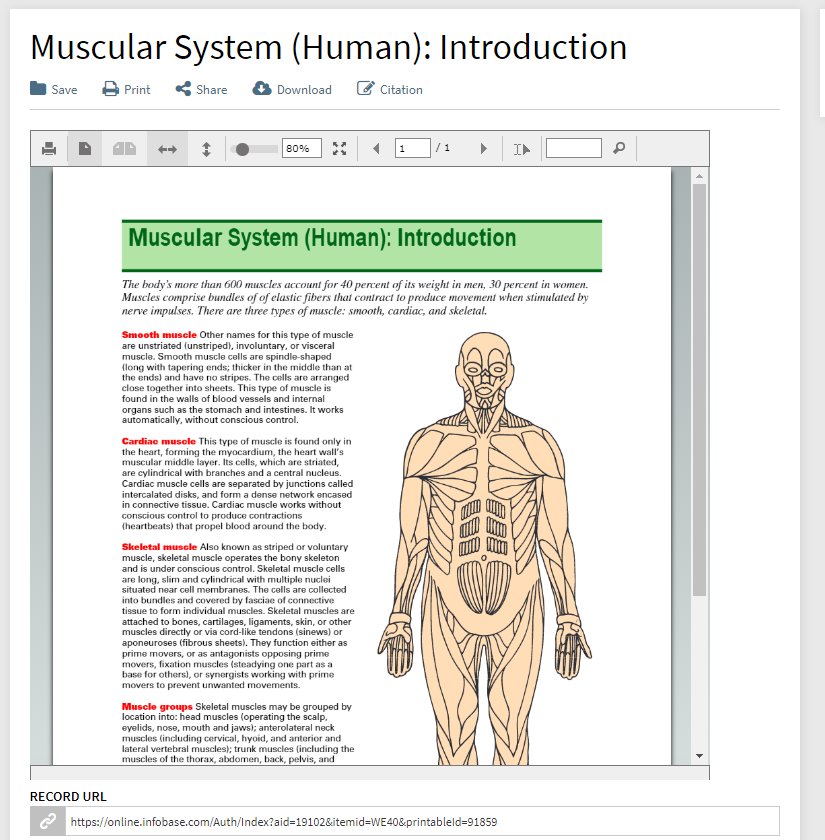
Task: Open the Citation link text
Action: (x=401, y=90)
